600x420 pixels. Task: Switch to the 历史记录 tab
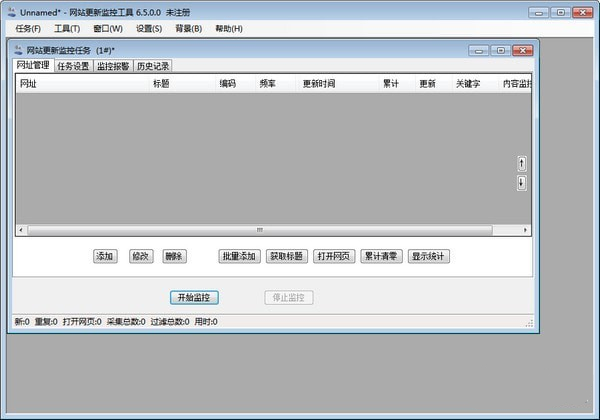(x=153, y=66)
